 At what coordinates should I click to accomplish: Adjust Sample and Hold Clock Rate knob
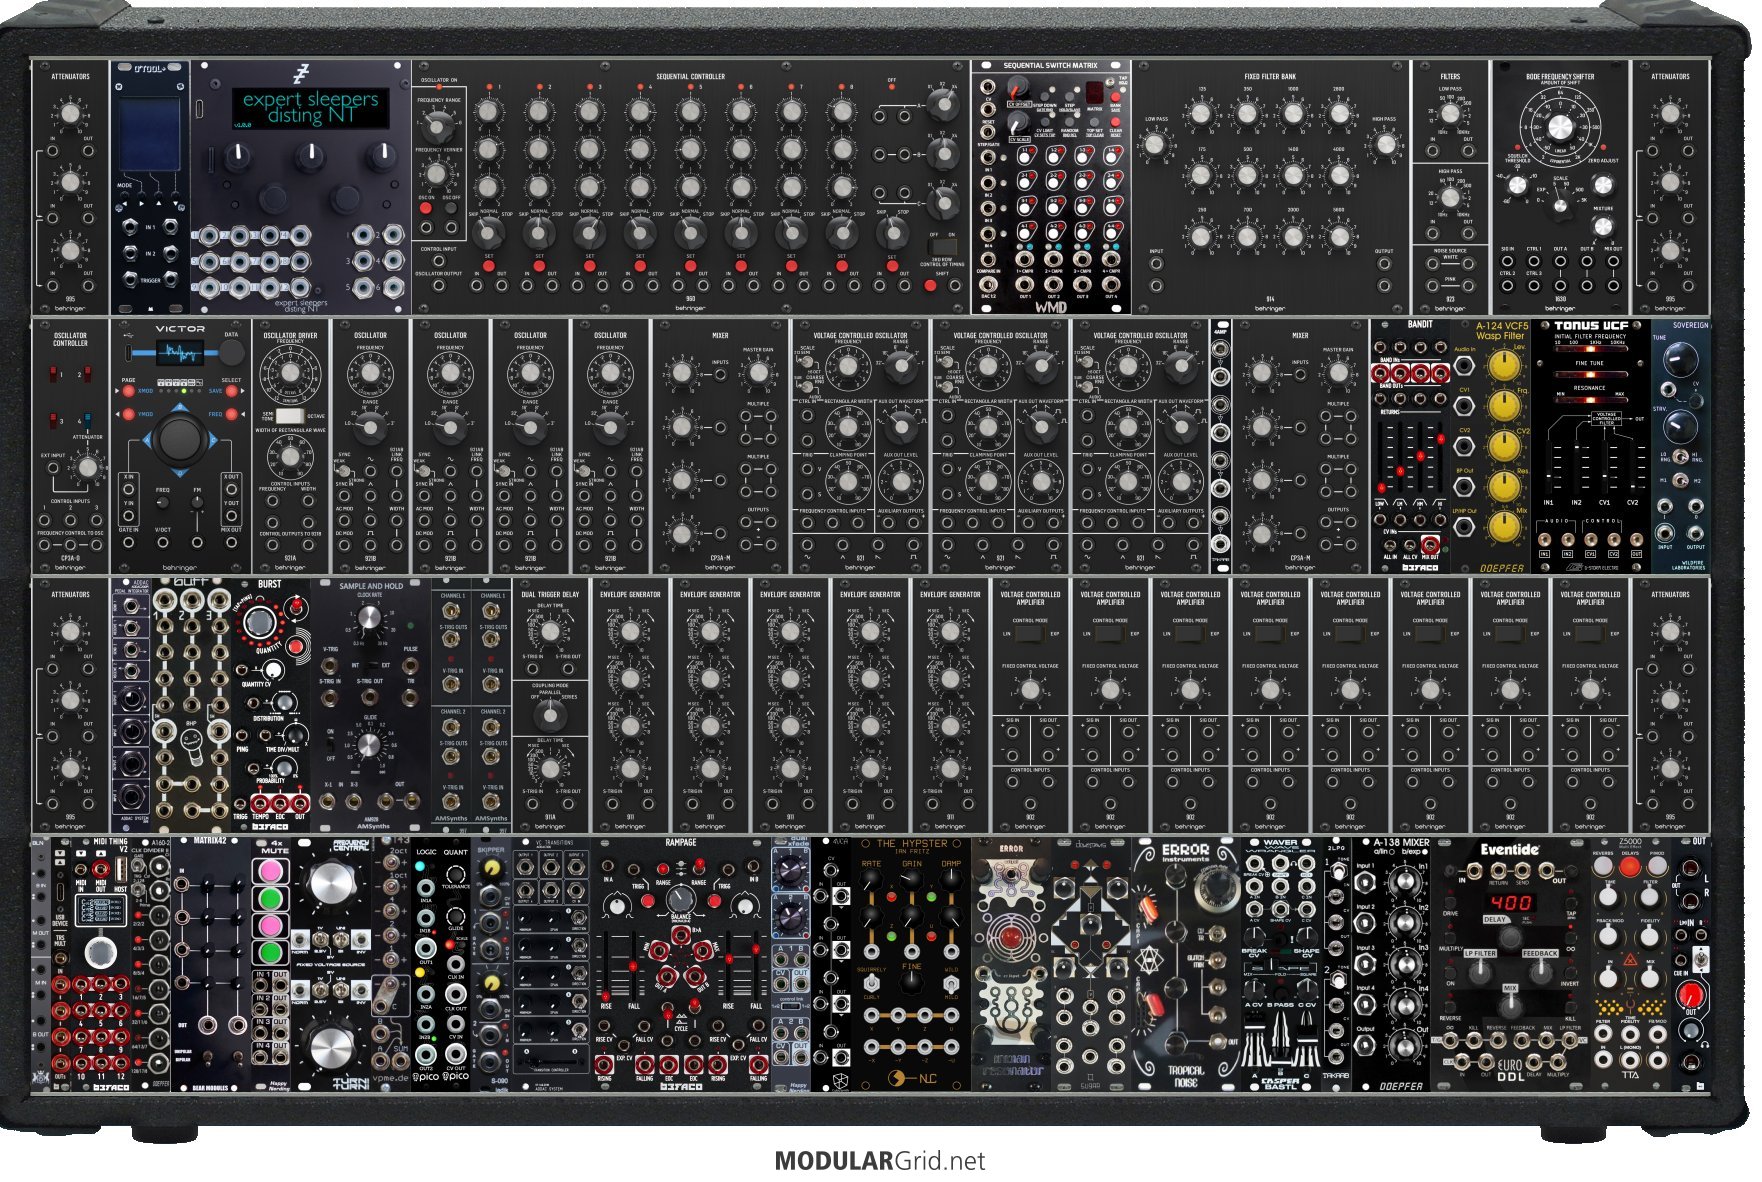click(x=369, y=620)
